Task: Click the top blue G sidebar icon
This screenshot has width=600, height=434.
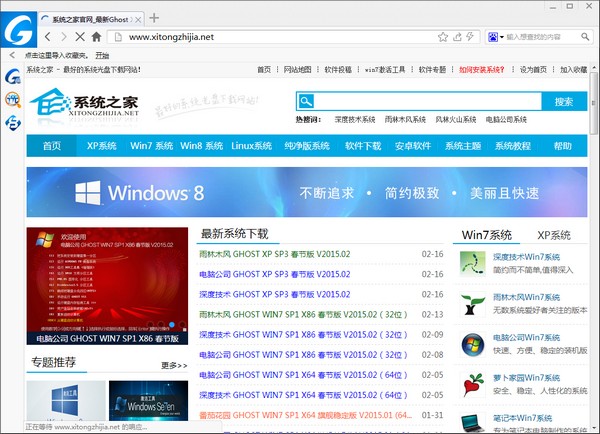Action: tap(14, 77)
